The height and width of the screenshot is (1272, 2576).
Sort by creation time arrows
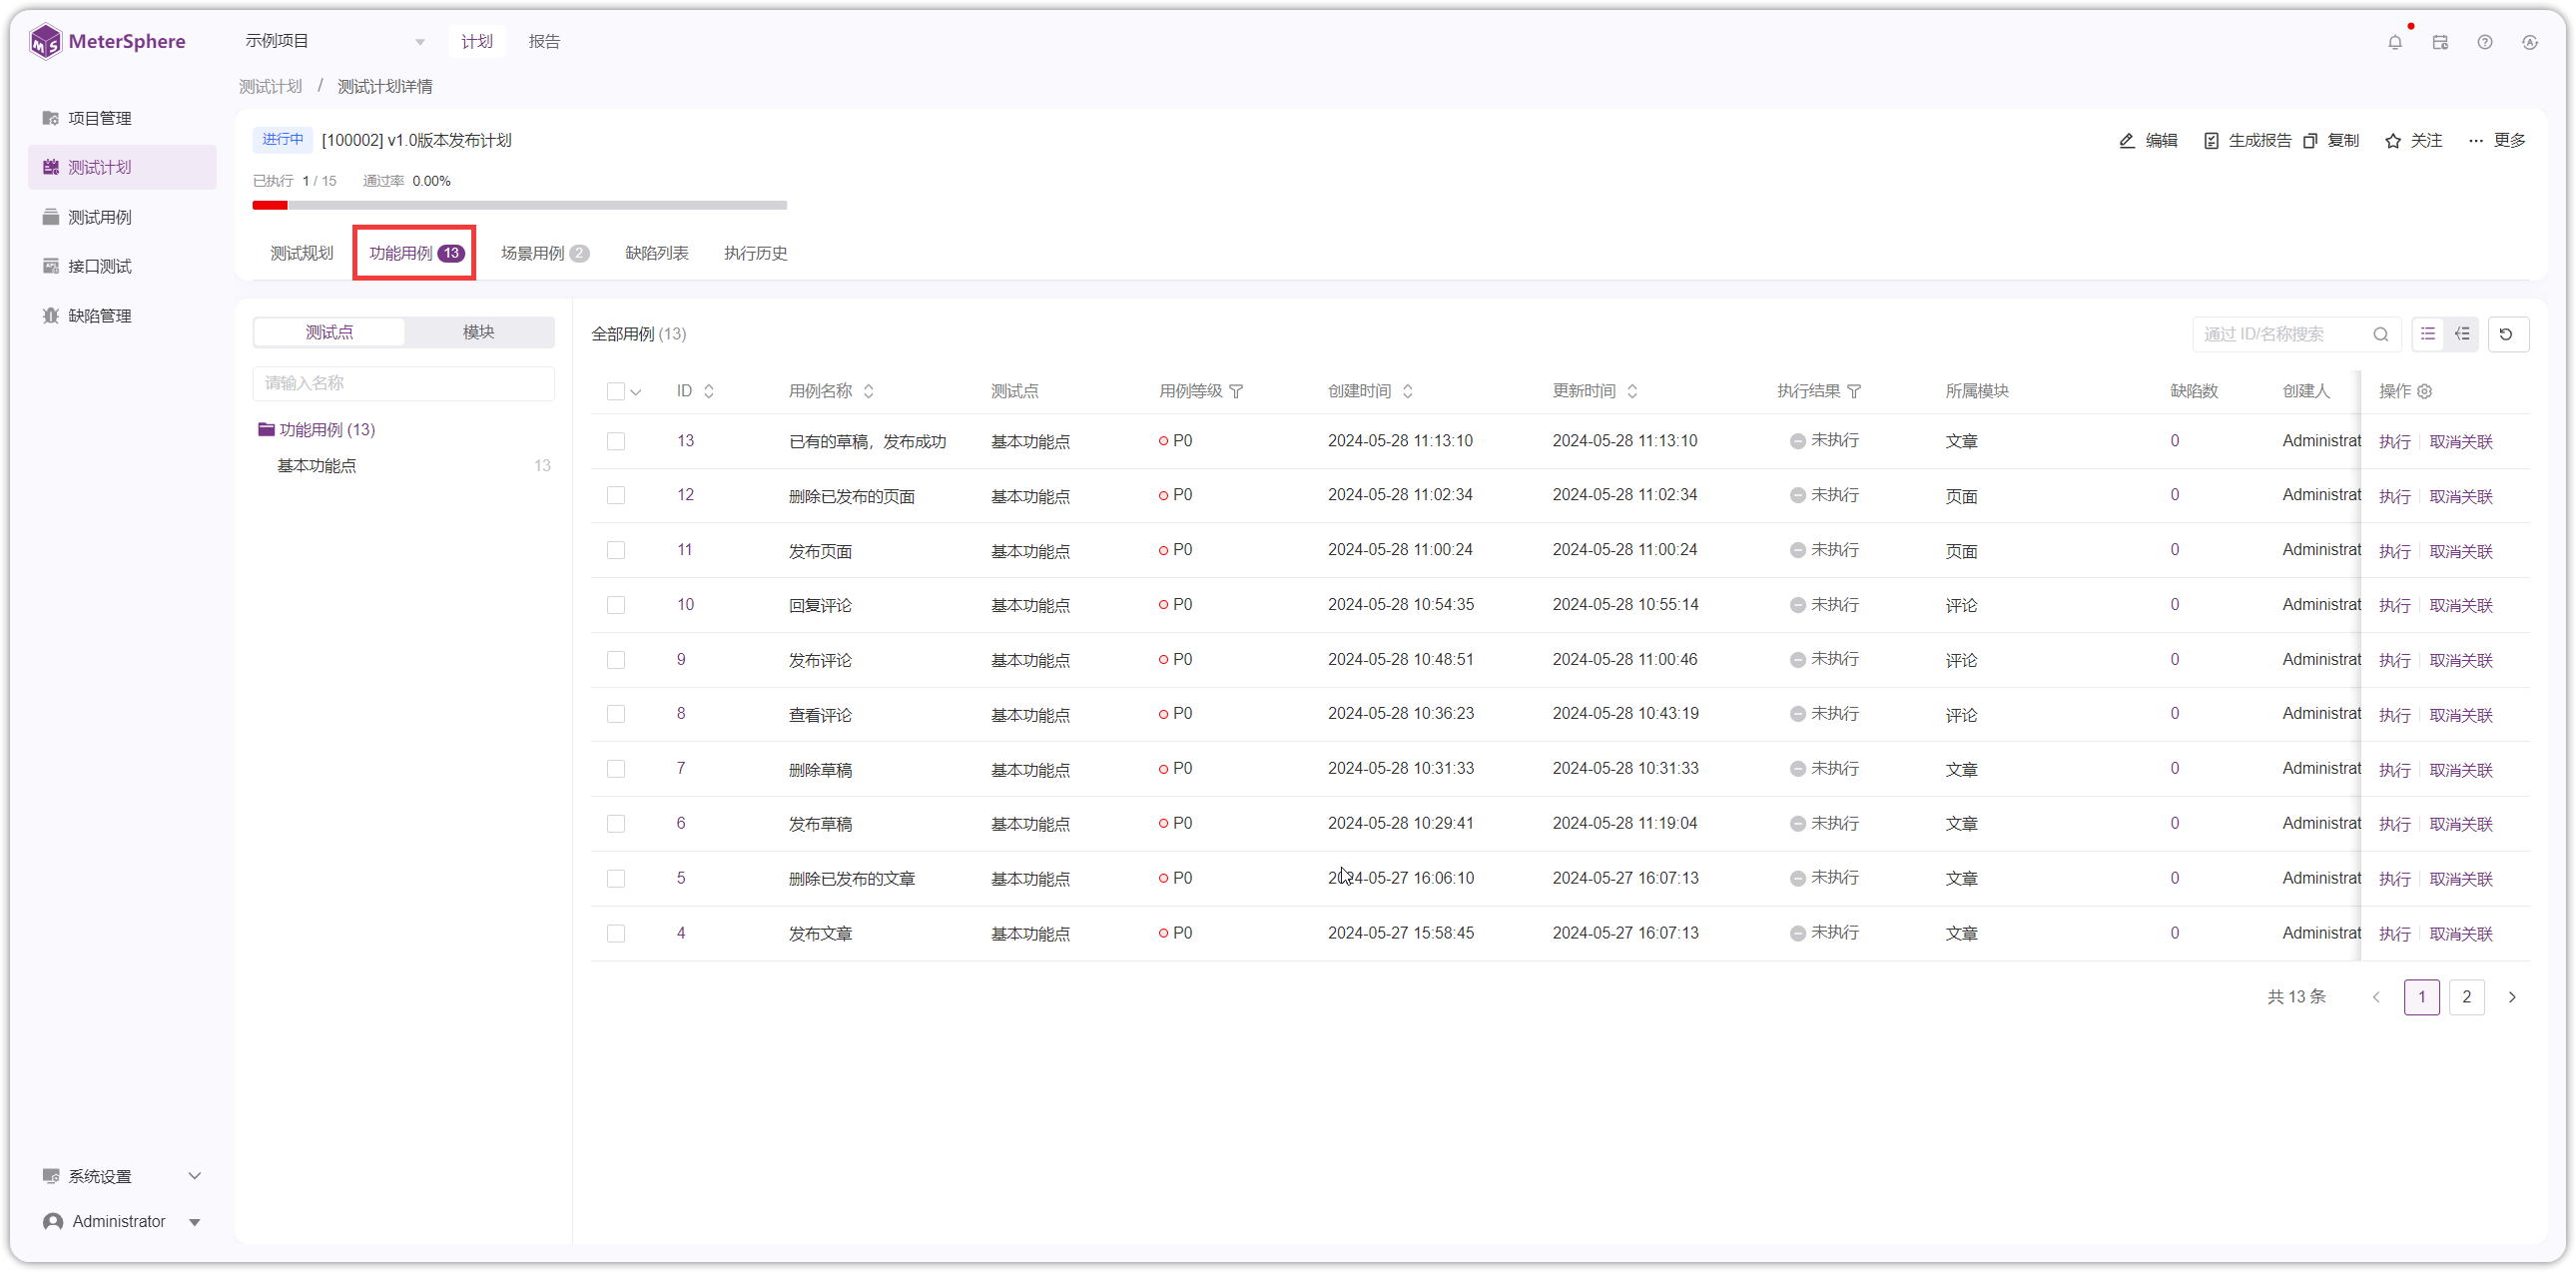point(1408,391)
